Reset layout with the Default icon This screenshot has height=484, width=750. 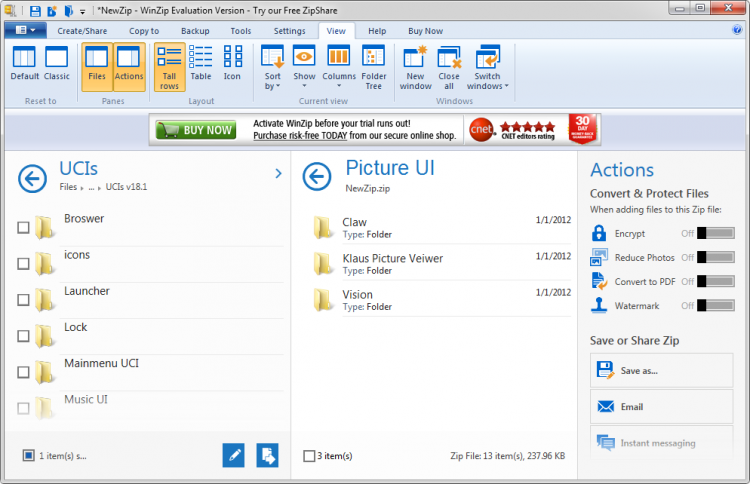(24, 63)
